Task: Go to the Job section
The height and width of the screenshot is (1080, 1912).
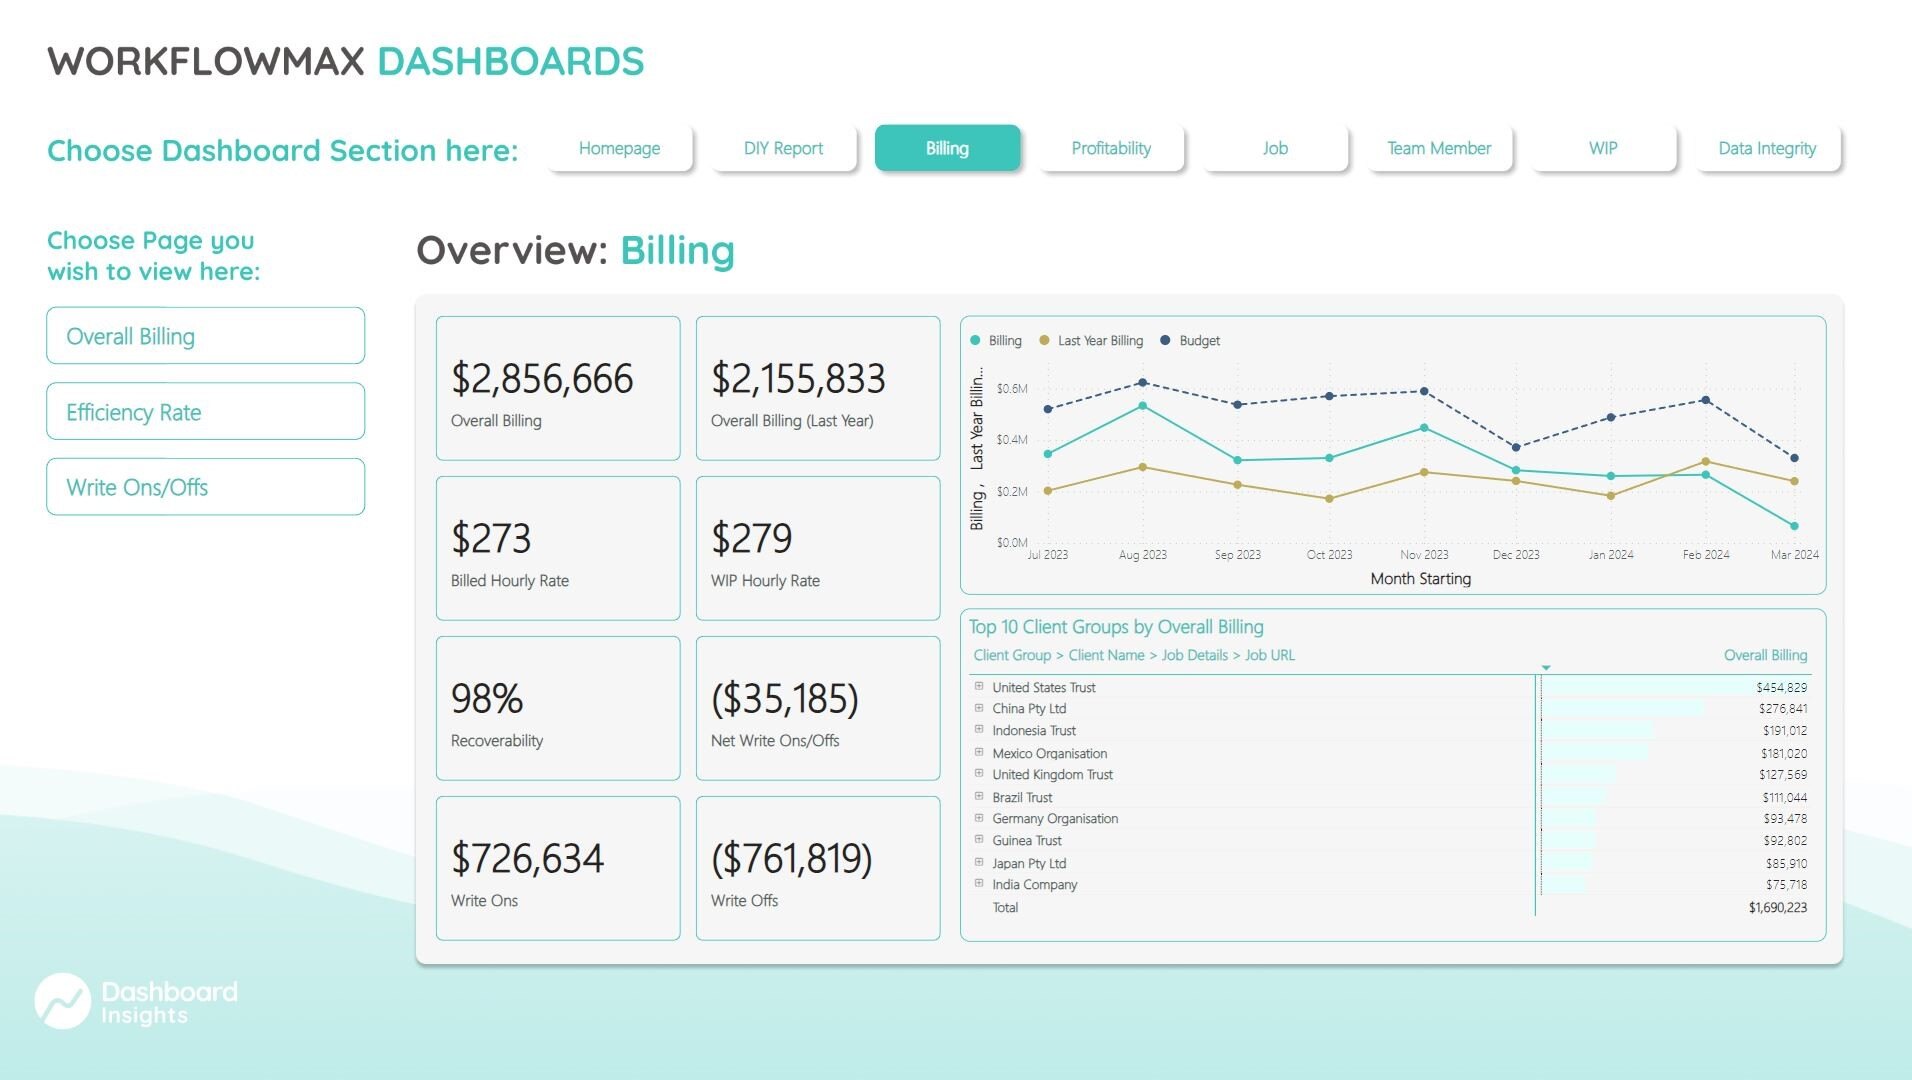Action: coord(1275,148)
